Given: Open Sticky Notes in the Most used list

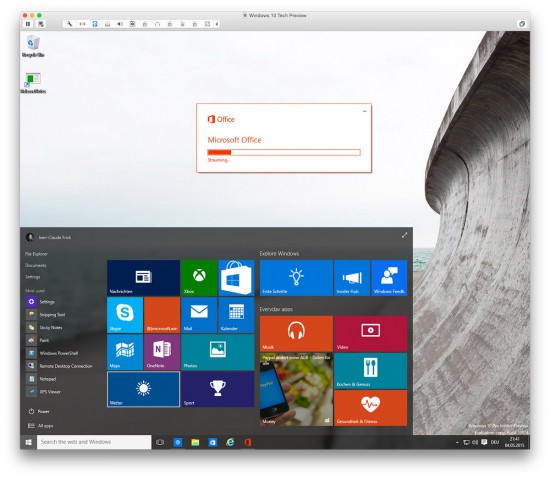Looking at the screenshot, I should [44, 327].
